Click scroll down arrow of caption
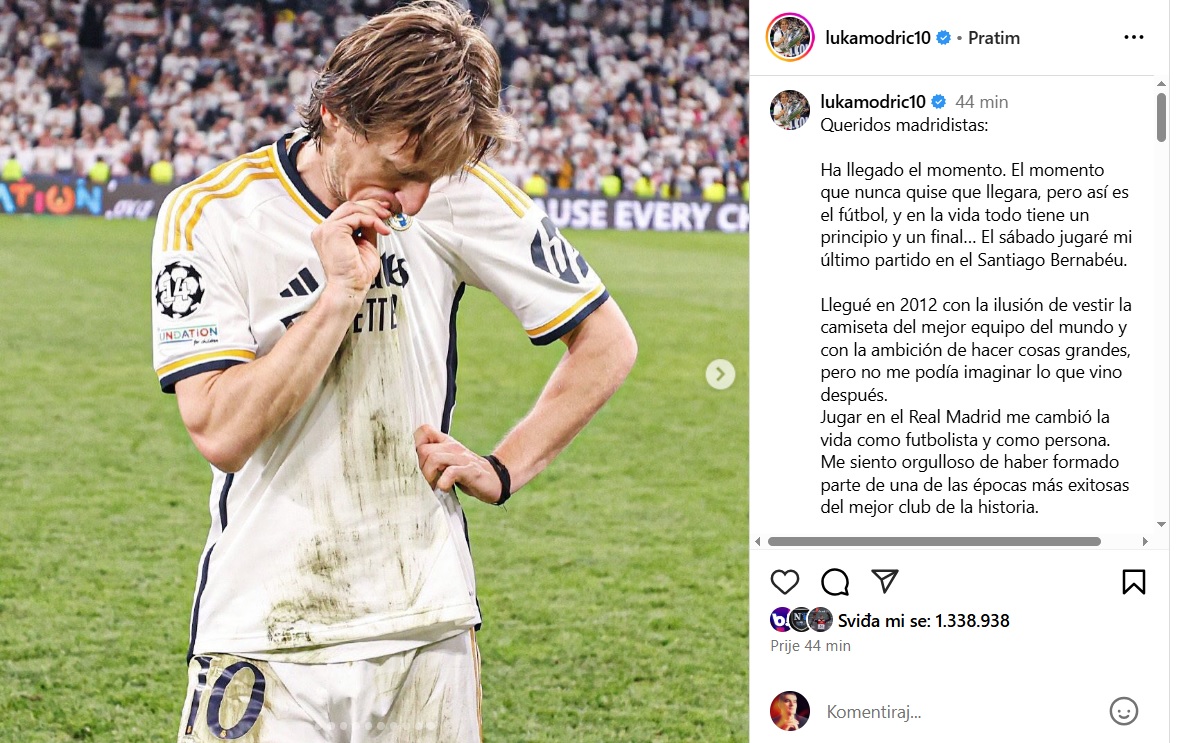This screenshot has height=743, width=1183. [1161, 524]
